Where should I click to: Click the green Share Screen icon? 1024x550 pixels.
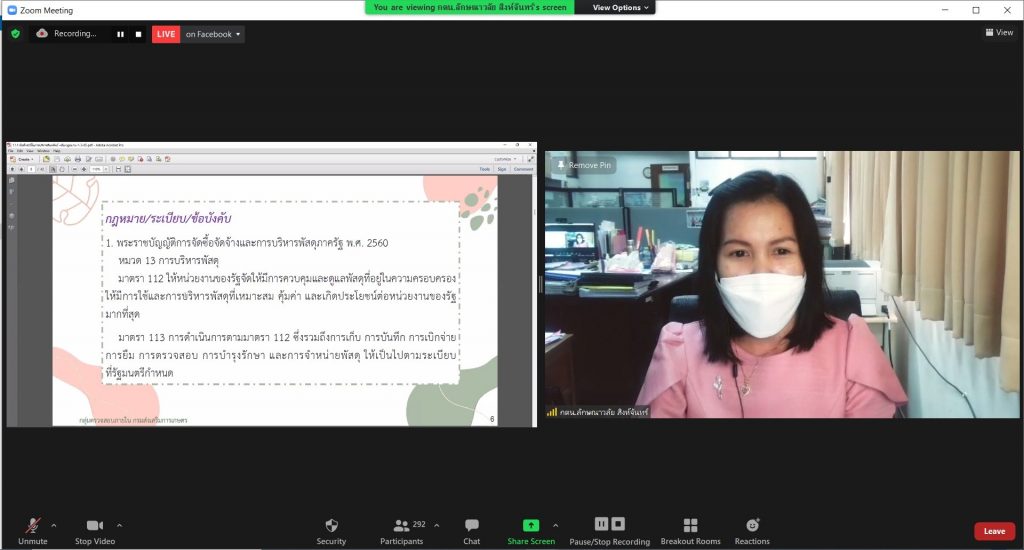[530, 525]
